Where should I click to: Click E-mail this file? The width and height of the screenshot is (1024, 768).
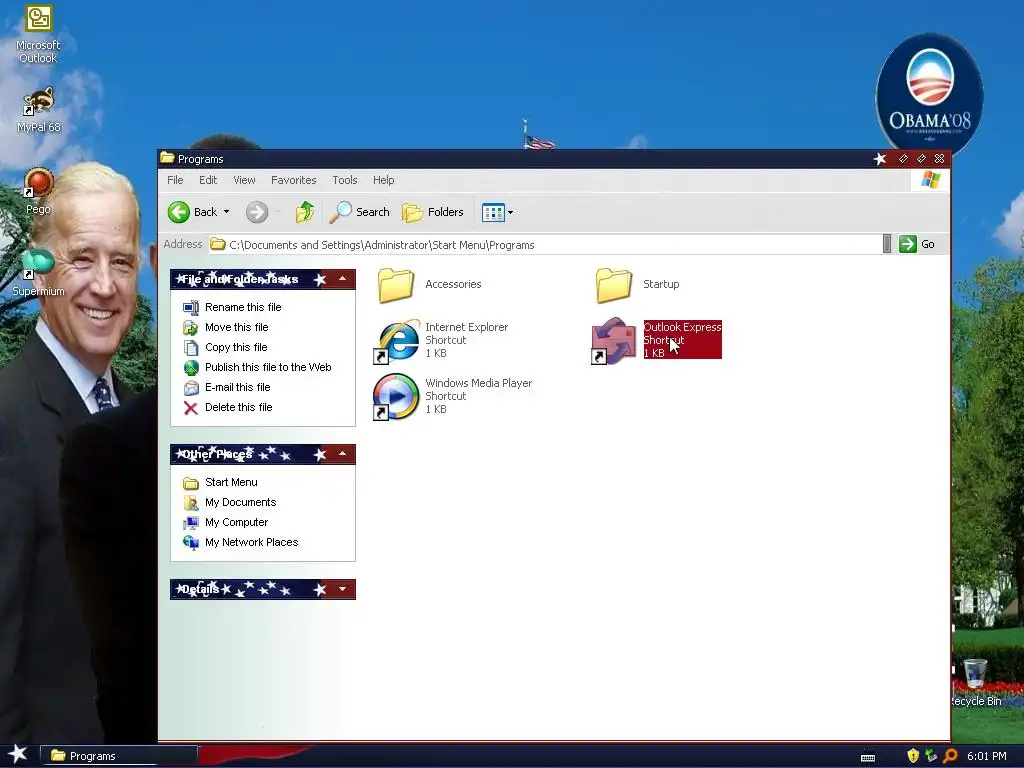click(238, 387)
